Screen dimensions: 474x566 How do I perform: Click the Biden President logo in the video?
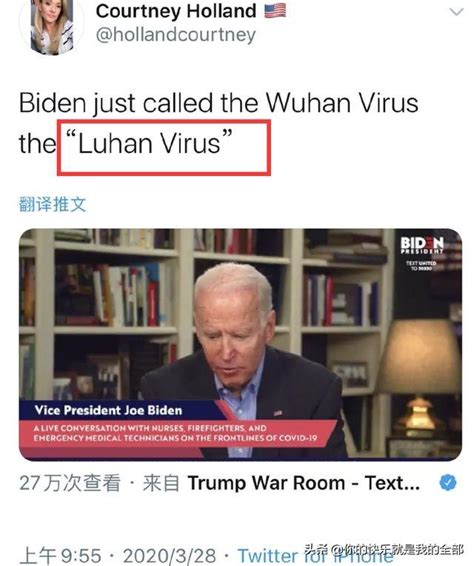(422, 245)
